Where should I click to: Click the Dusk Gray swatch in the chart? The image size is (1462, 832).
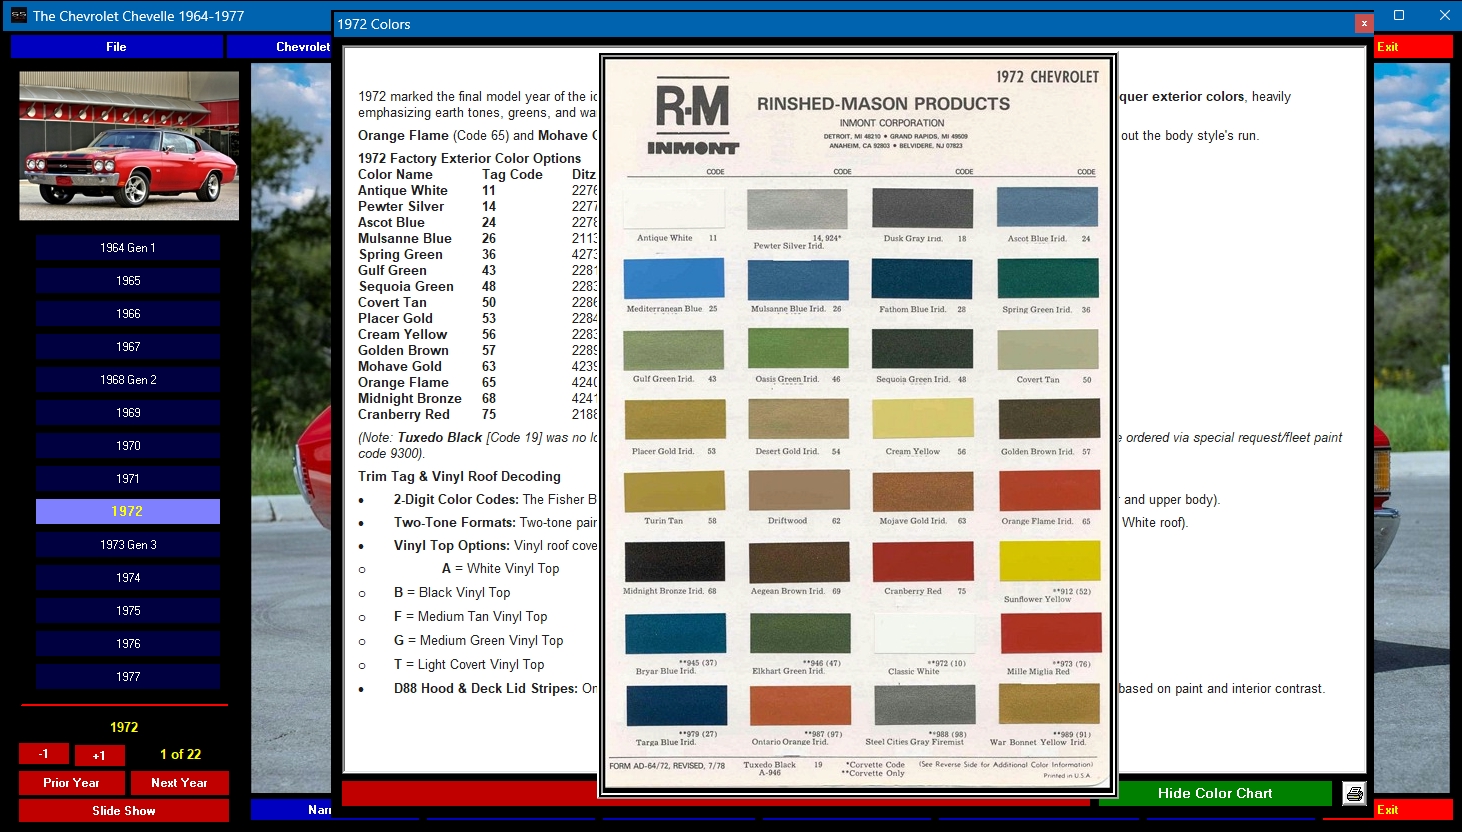pyautogui.click(x=922, y=208)
